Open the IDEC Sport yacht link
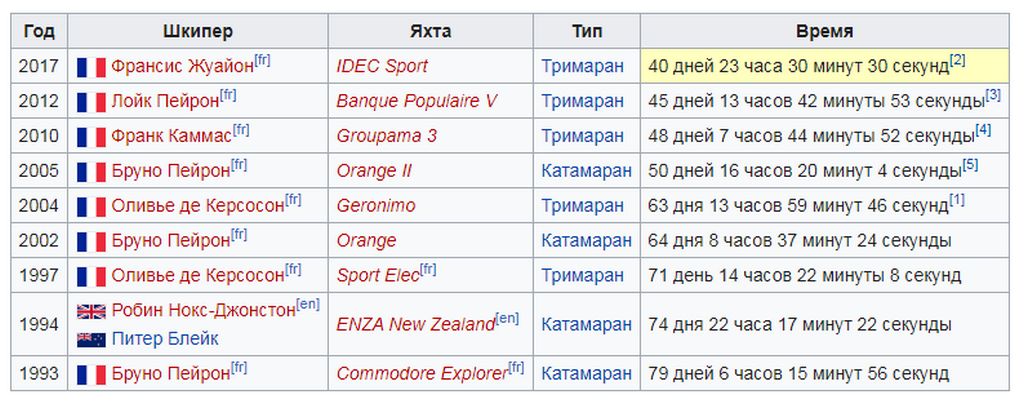The width and height of the screenshot is (1024, 404). (382, 67)
